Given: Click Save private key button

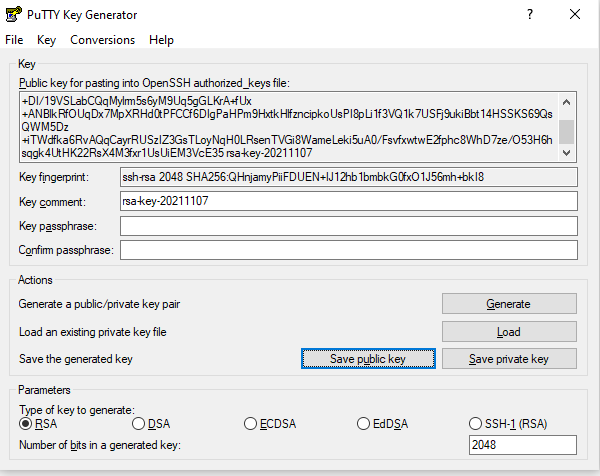Looking at the screenshot, I should point(509,359).
